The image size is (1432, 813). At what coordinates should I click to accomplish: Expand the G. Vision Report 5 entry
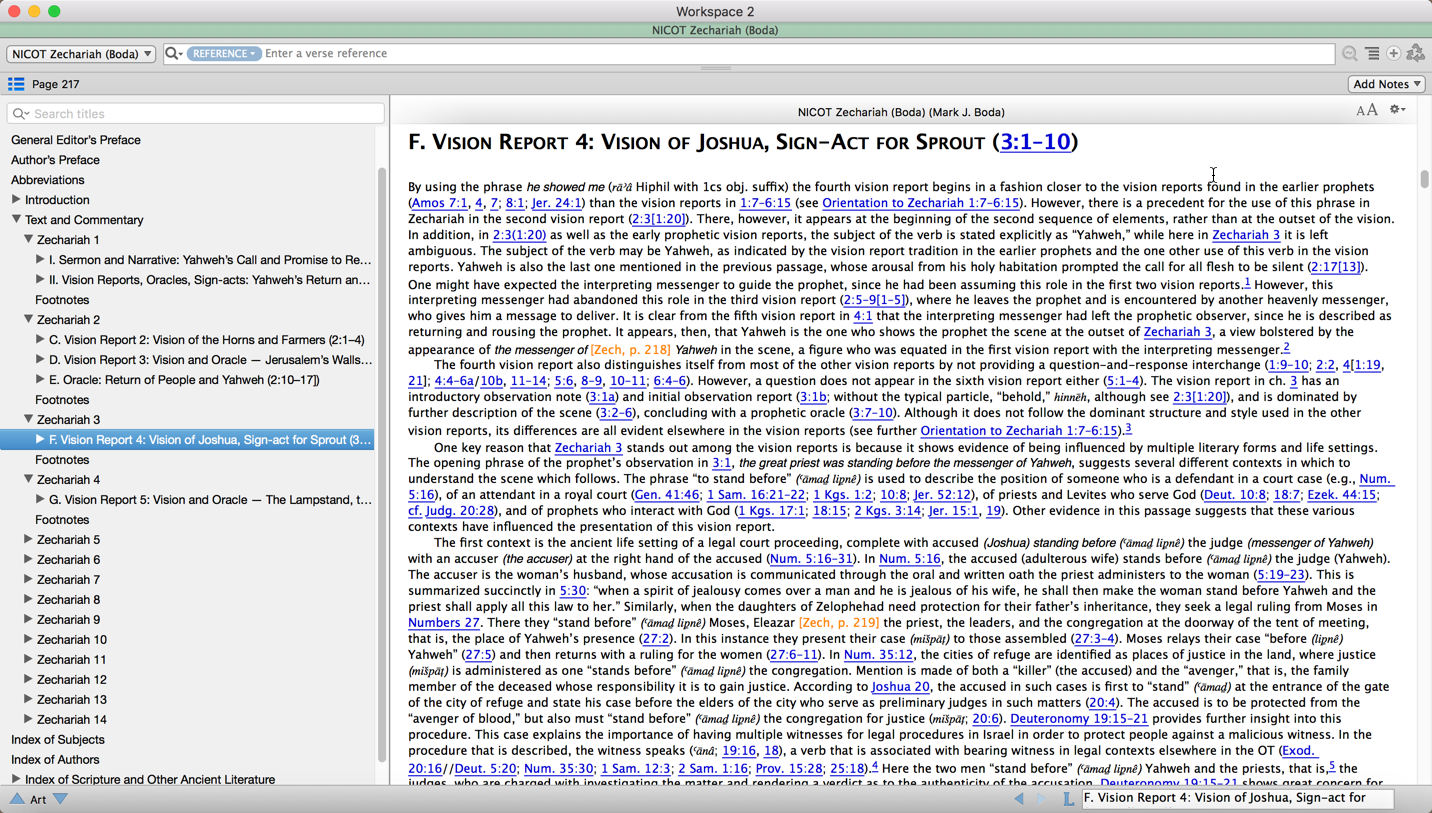[40, 500]
